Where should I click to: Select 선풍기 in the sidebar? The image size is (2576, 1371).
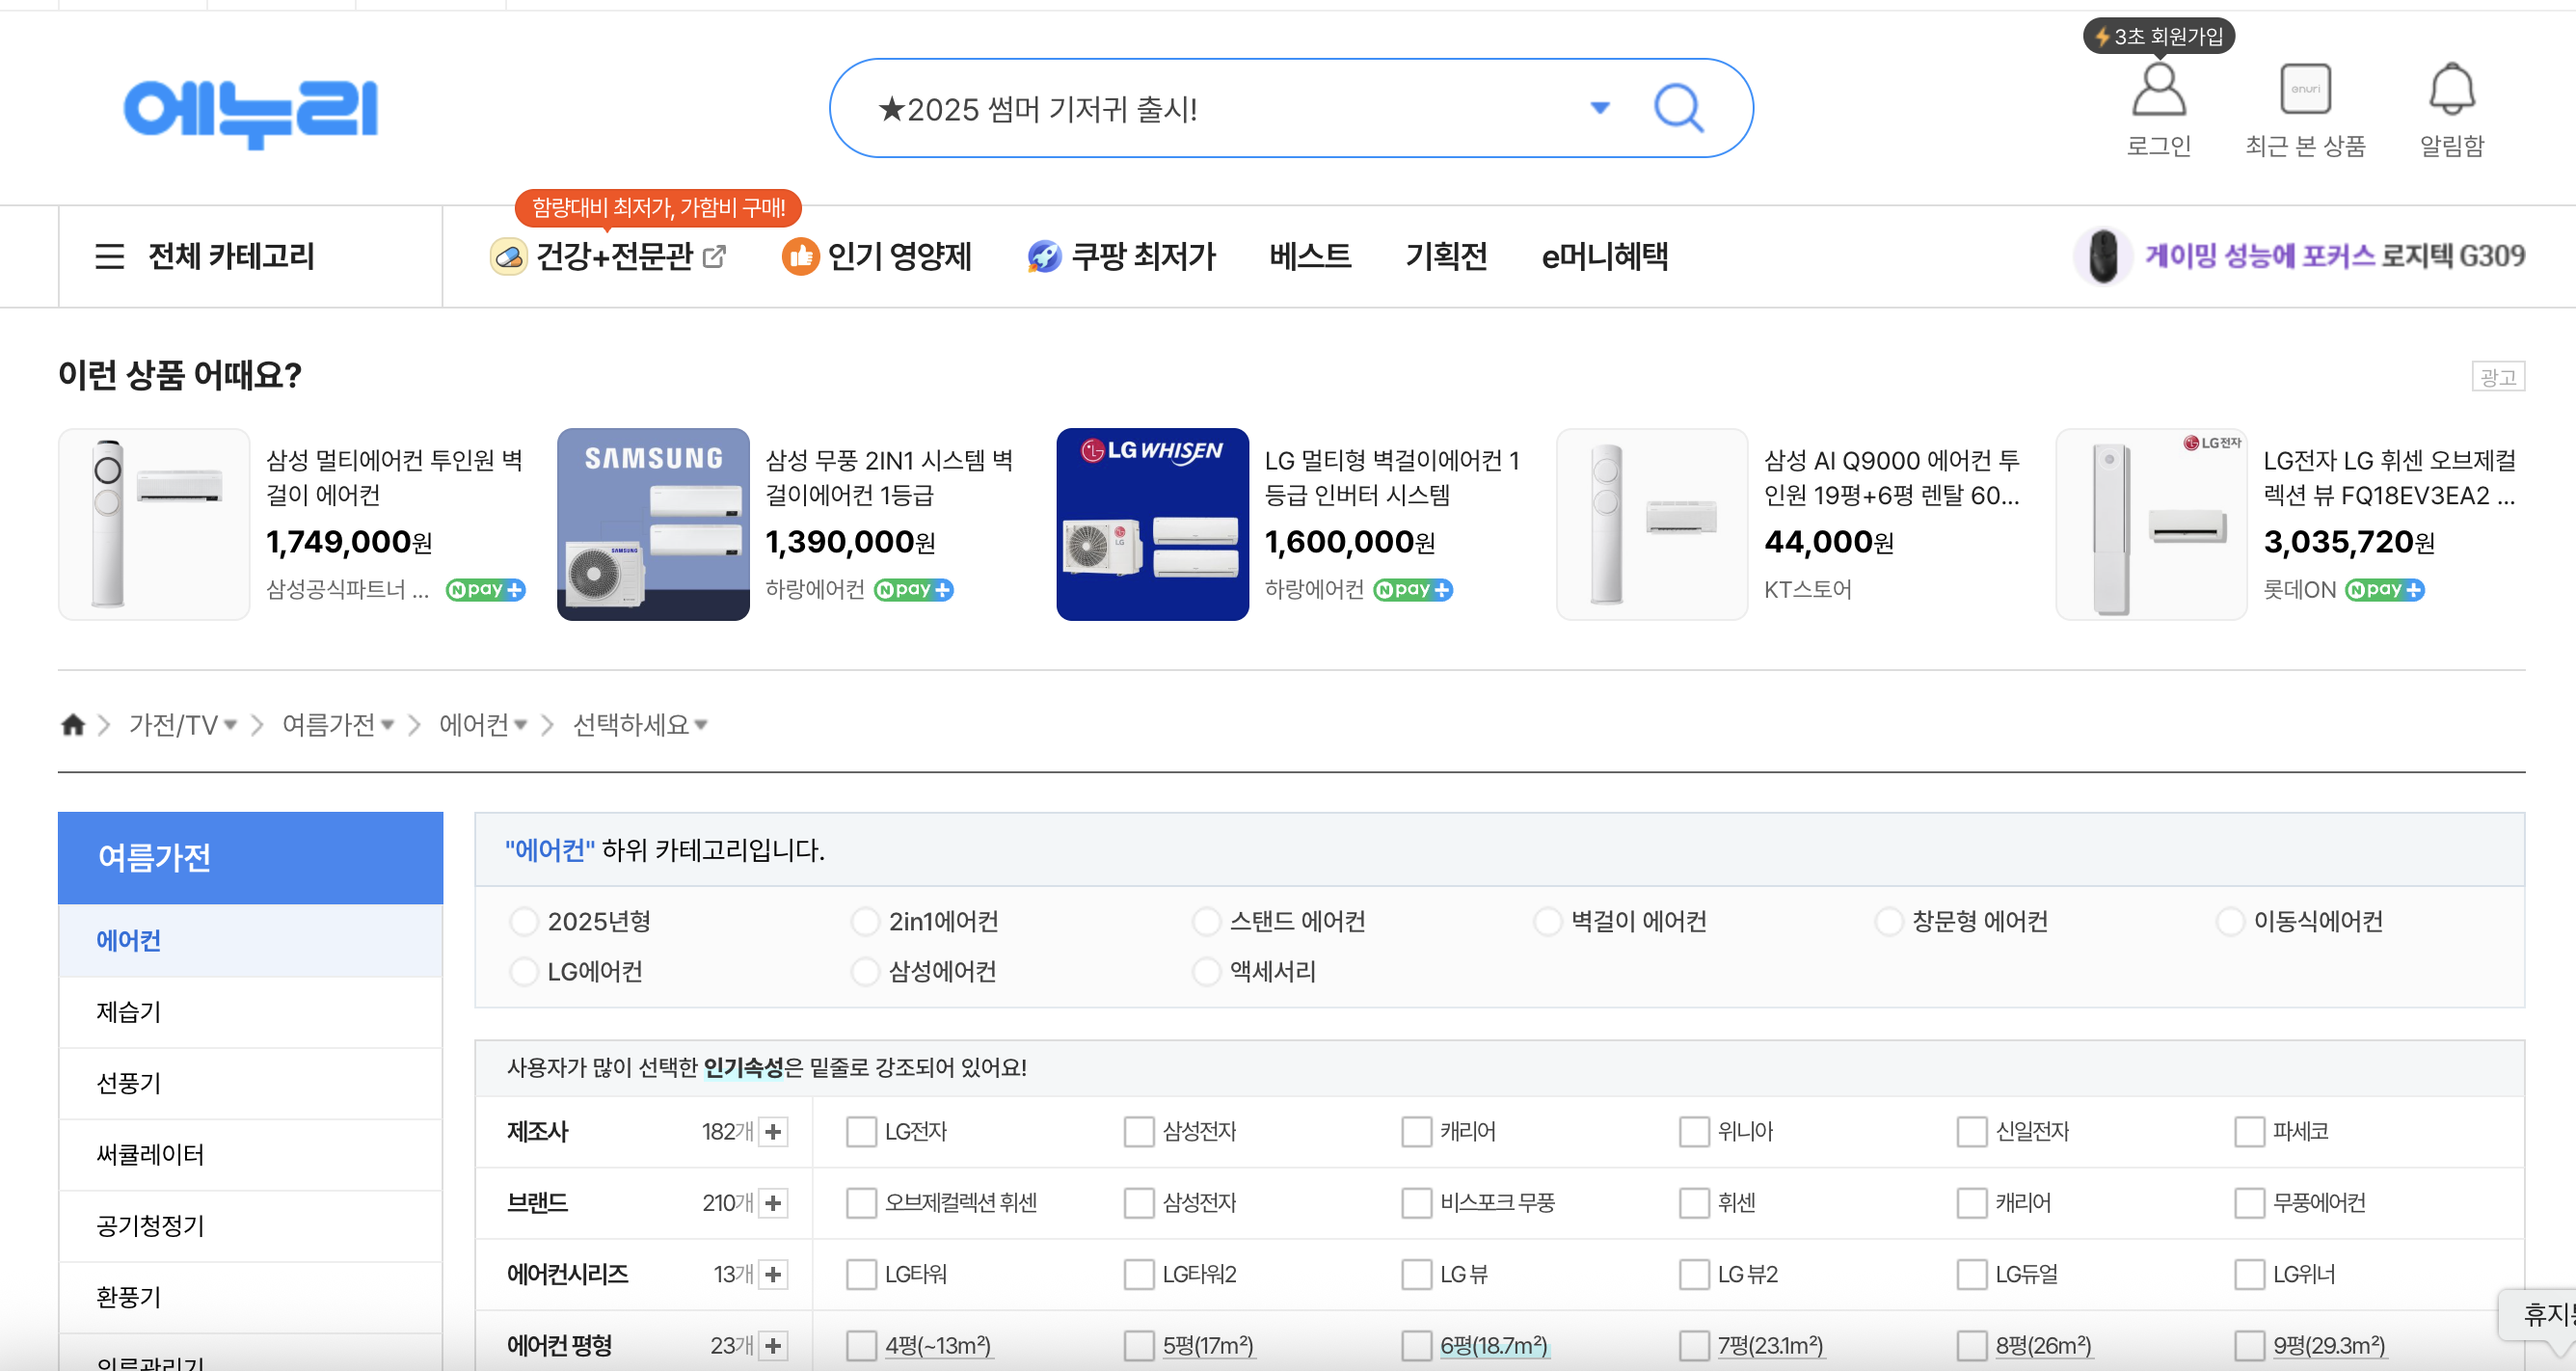[251, 1083]
